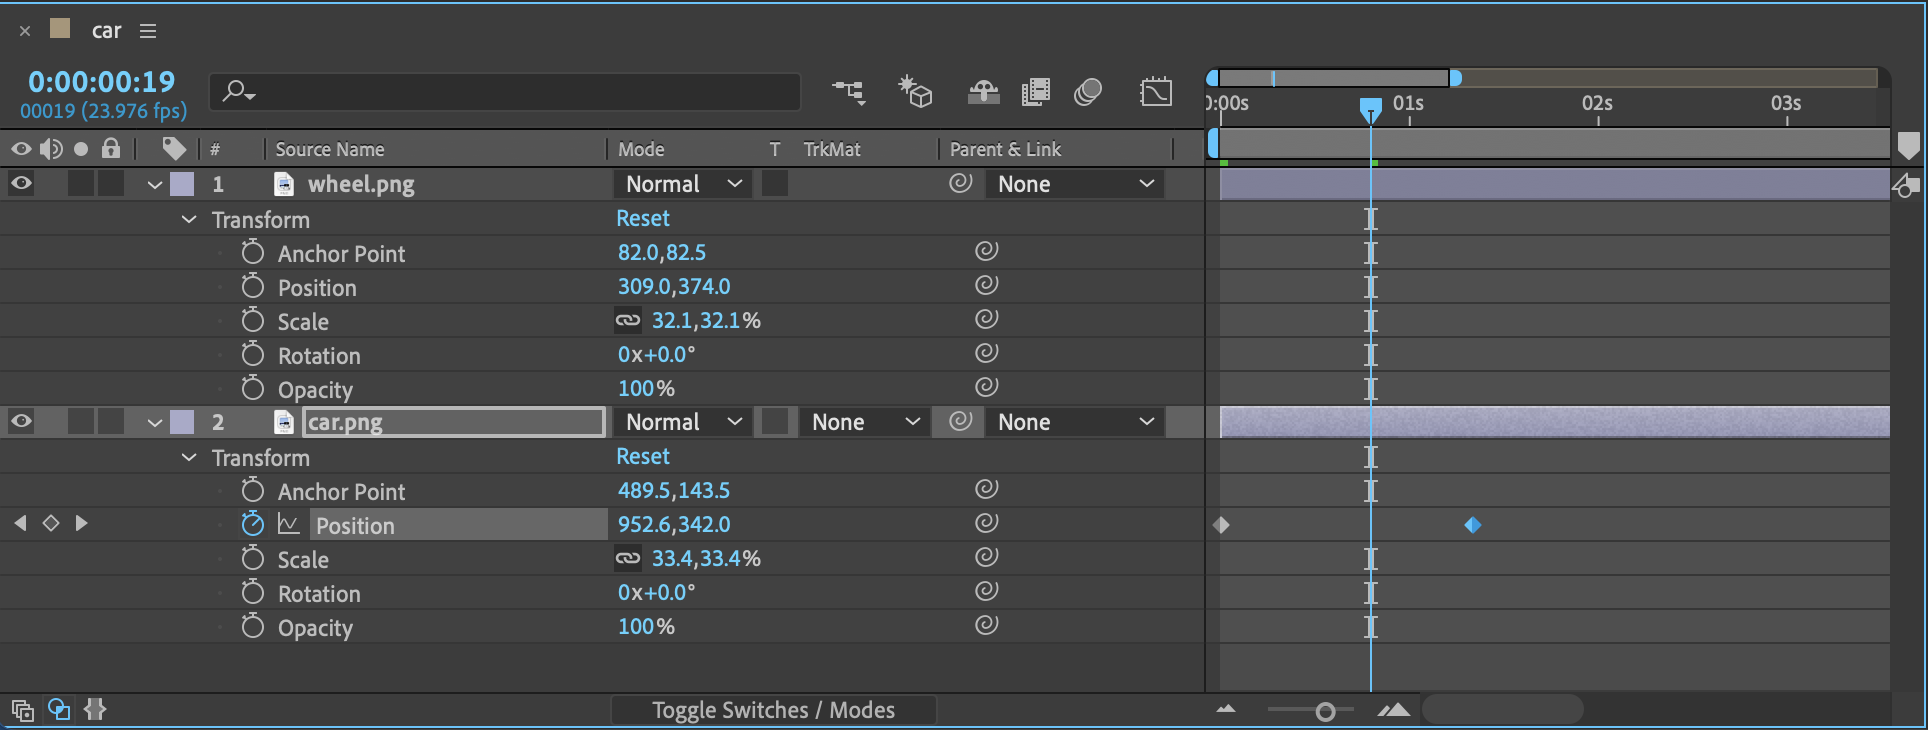The width and height of the screenshot is (1928, 730).
Task: Click the timeline zoom slider handle
Action: click(x=1325, y=711)
